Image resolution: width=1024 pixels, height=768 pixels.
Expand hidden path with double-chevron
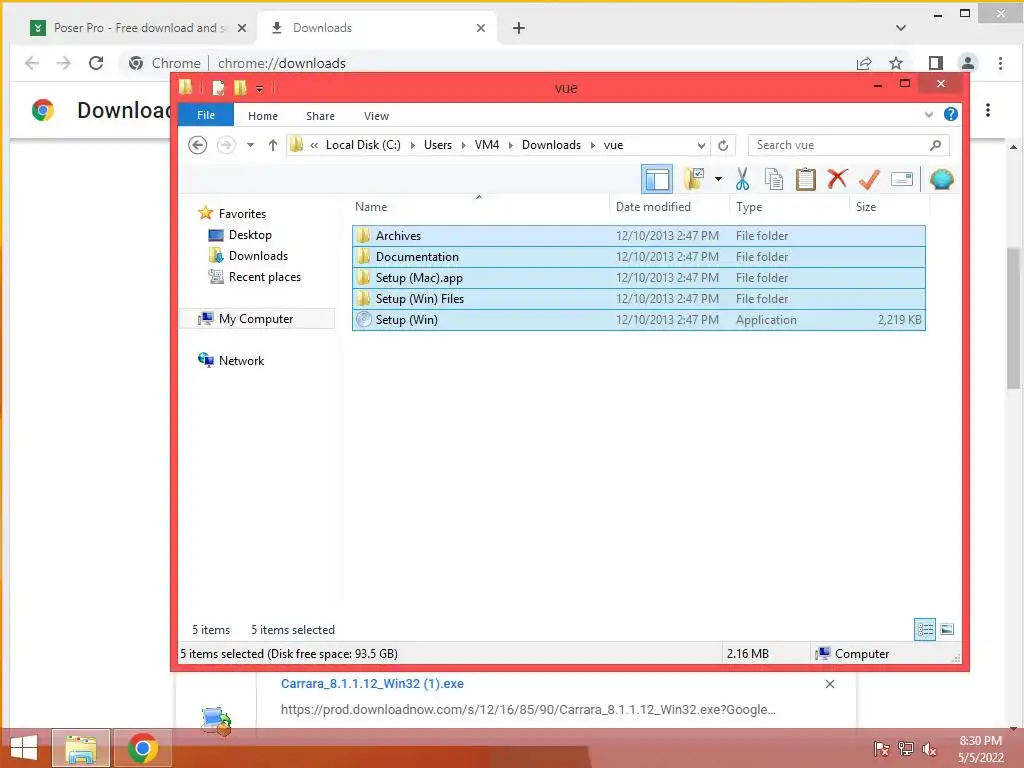[314, 145]
